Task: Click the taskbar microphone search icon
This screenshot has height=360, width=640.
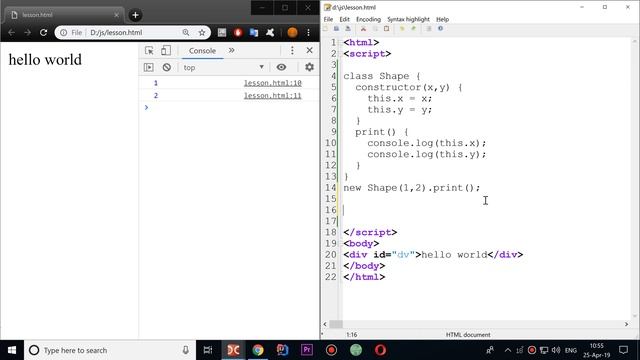Action: (185, 350)
